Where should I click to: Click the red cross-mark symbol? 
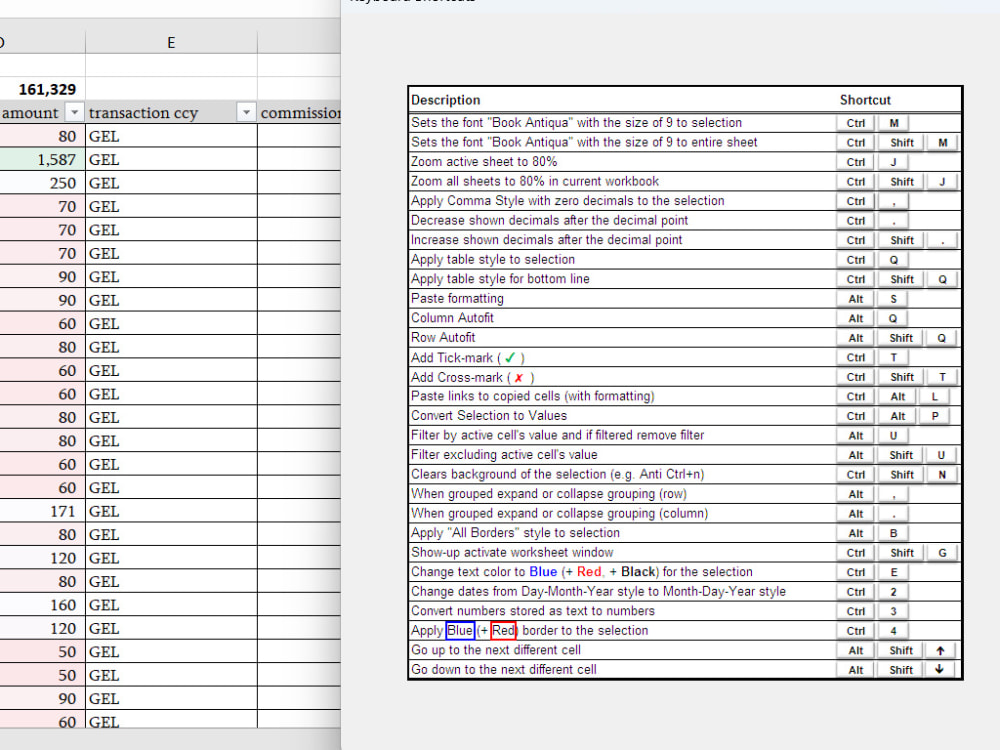(x=519, y=378)
